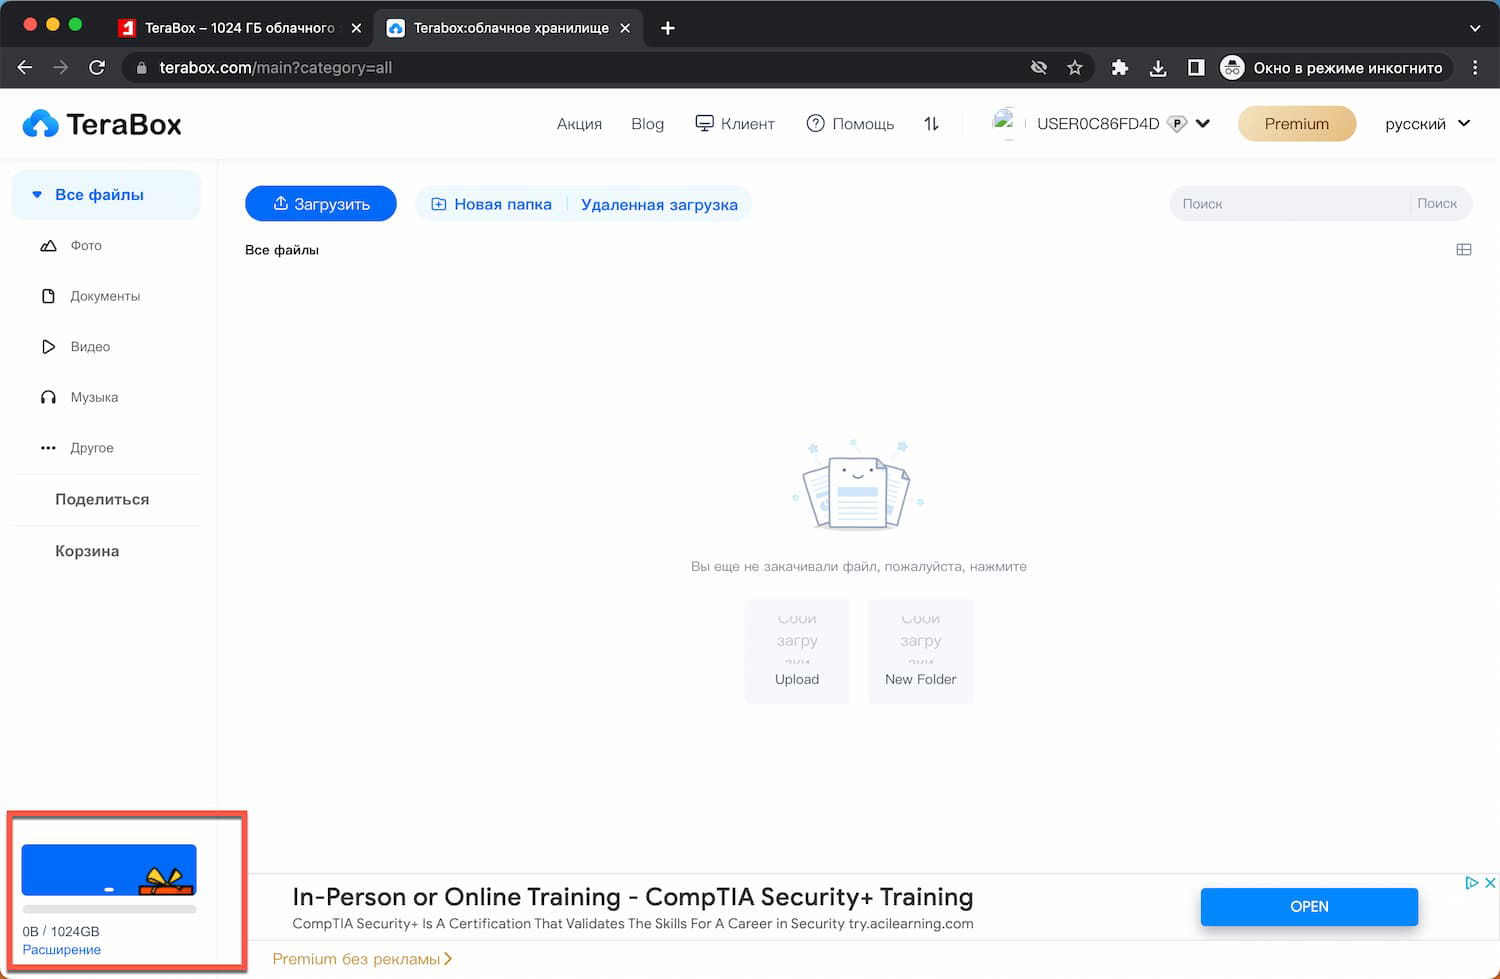Open the Поделиться section

pos(102,499)
